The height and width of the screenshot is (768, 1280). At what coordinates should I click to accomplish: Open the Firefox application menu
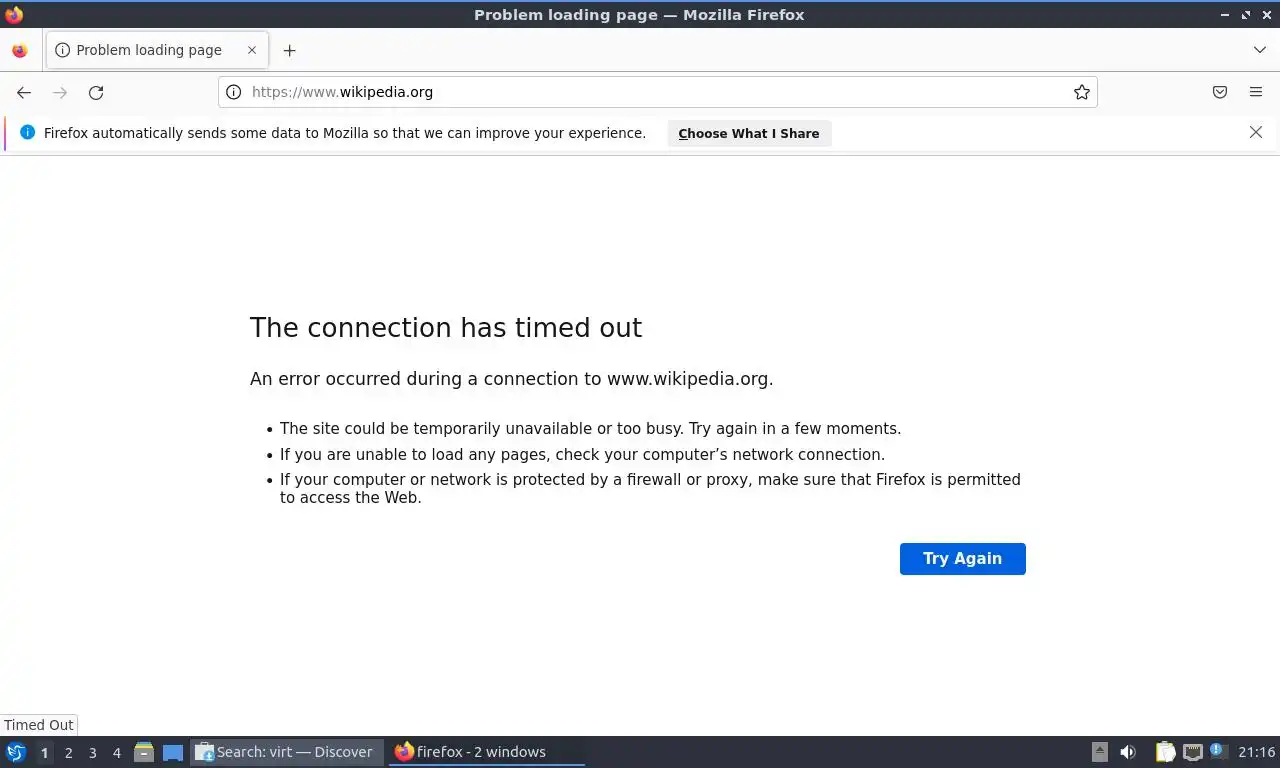(x=1256, y=92)
